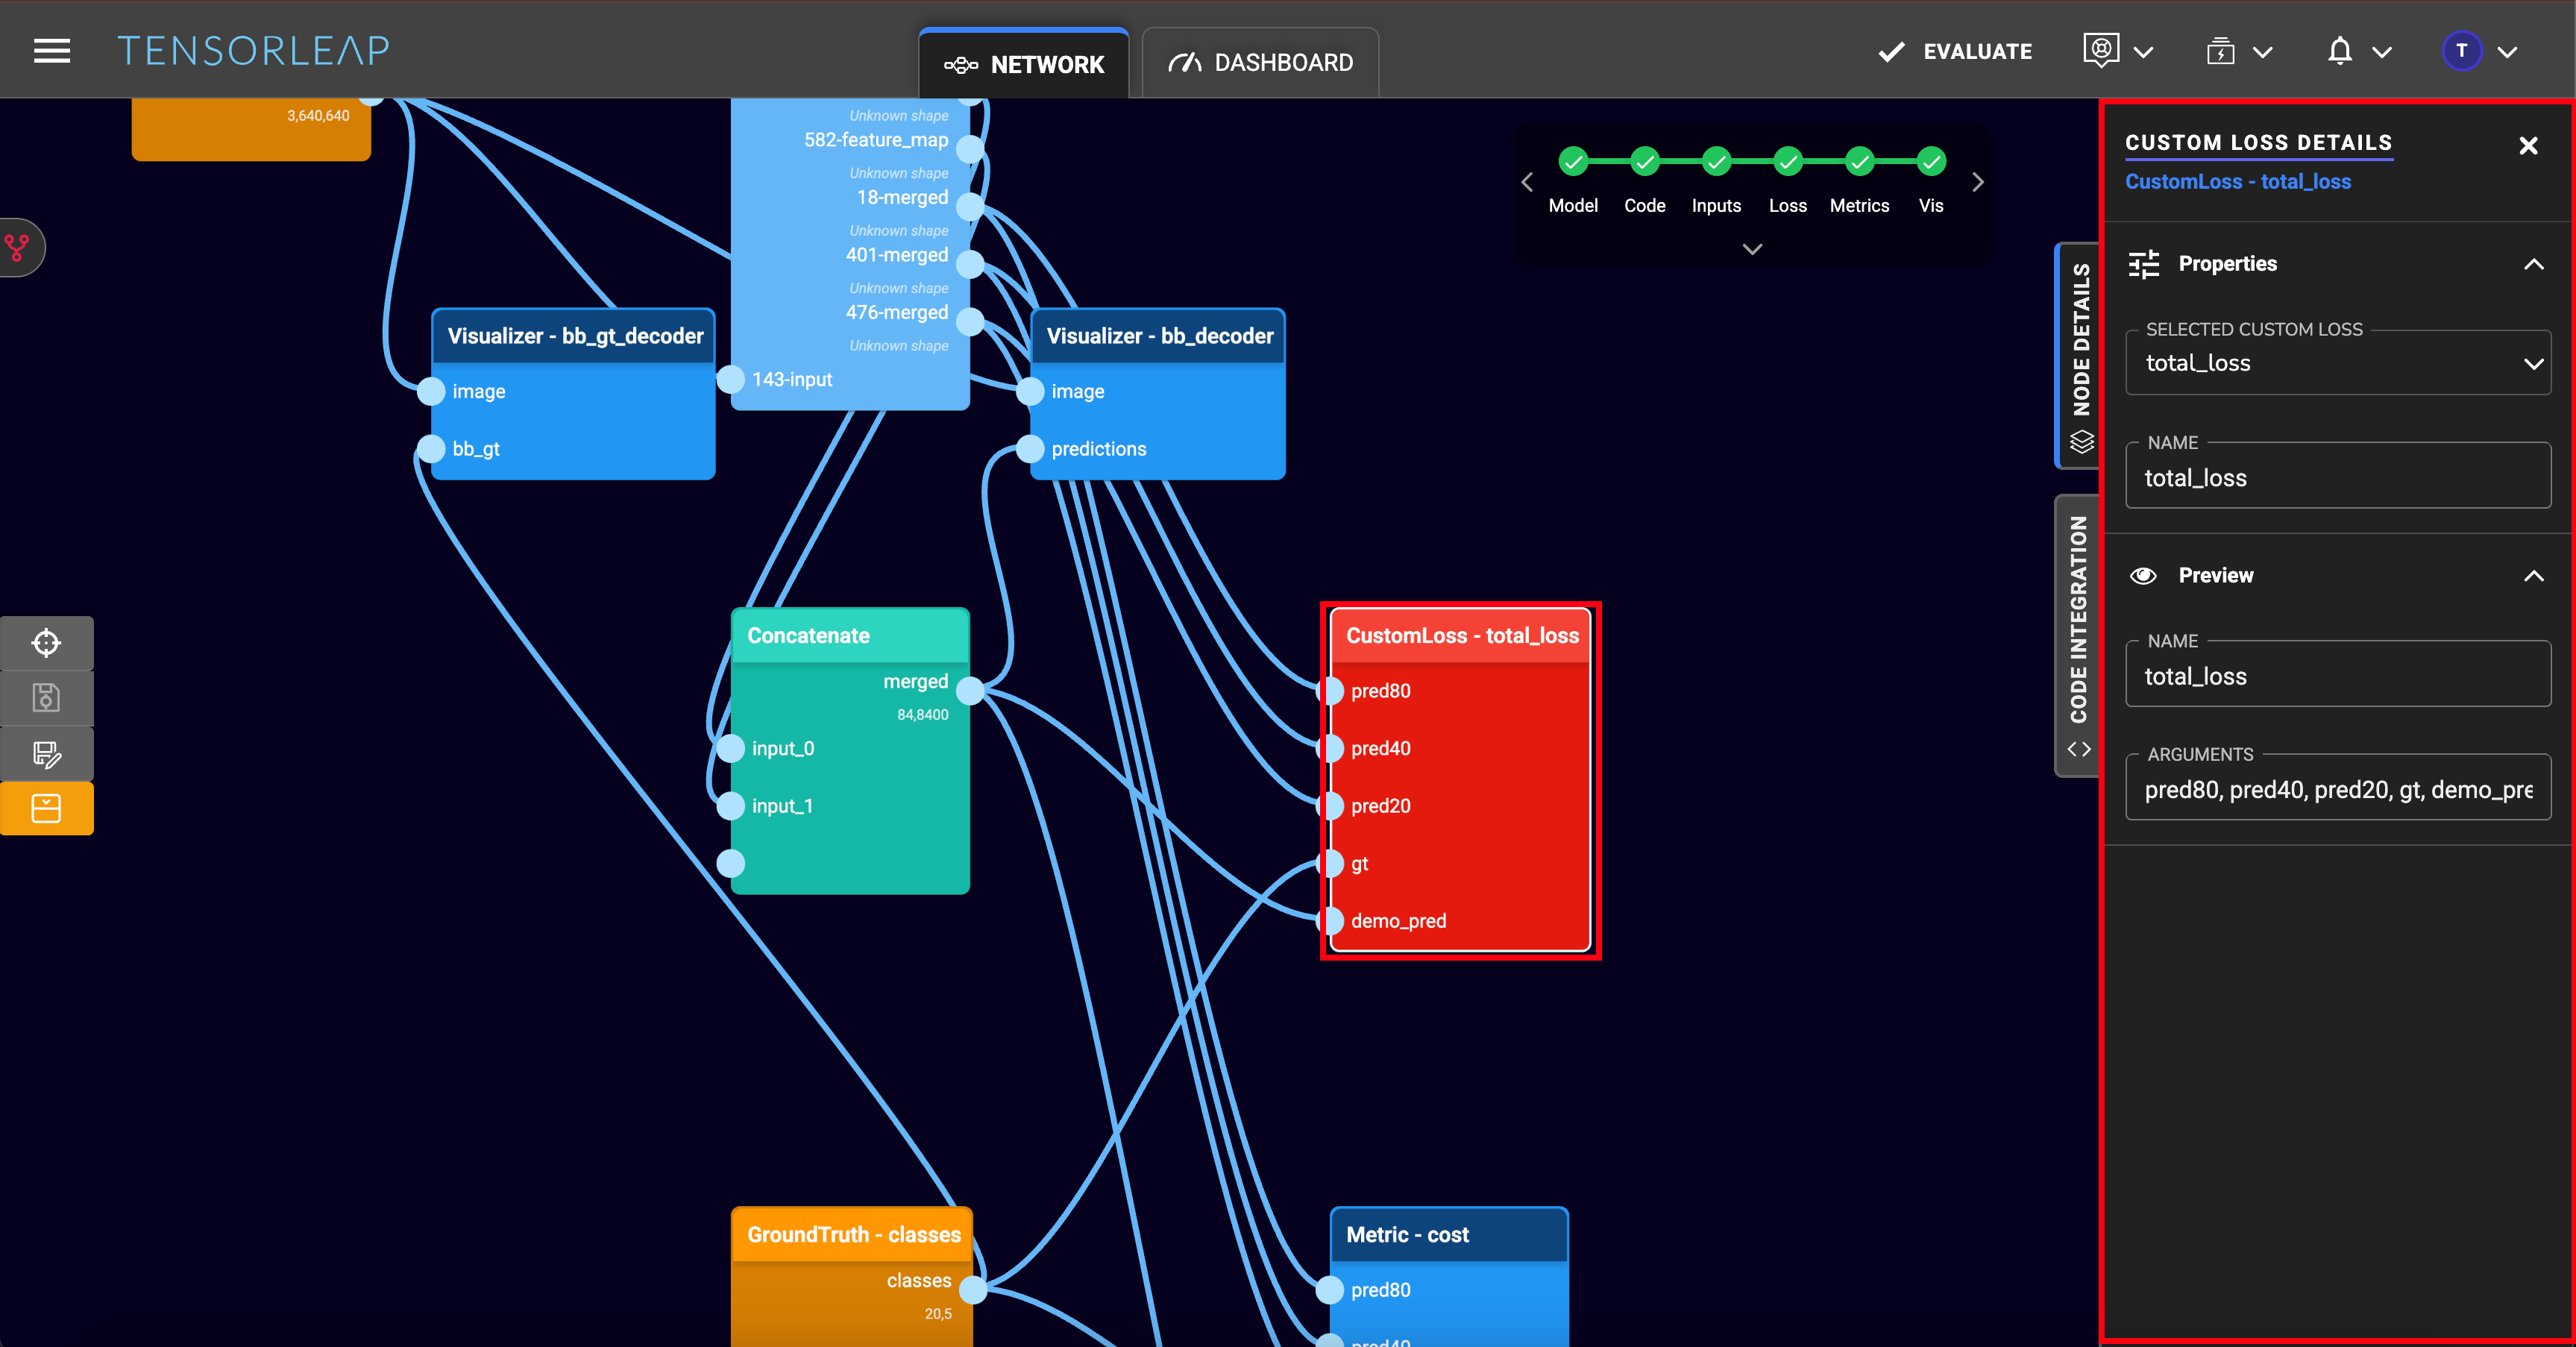Viewport: 2576px width, 1347px height.
Task: Click the user T avatar
Action: (2461, 51)
